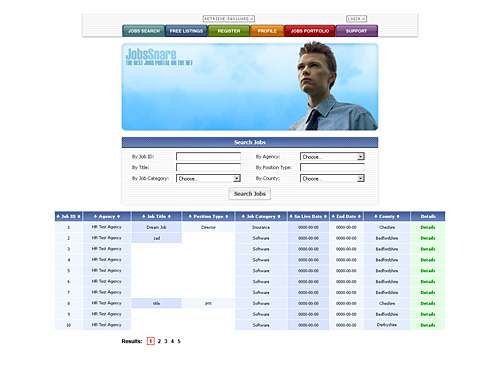Open the By Job Category dropdown
Viewport: 500px width, 375px height.
click(x=208, y=178)
